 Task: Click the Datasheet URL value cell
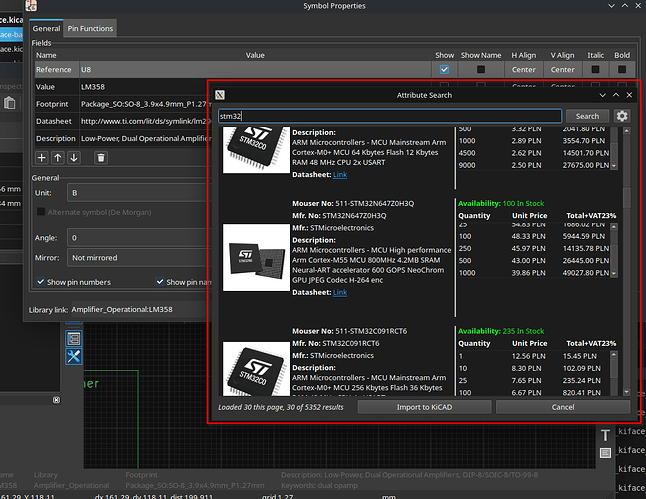[144, 121]
